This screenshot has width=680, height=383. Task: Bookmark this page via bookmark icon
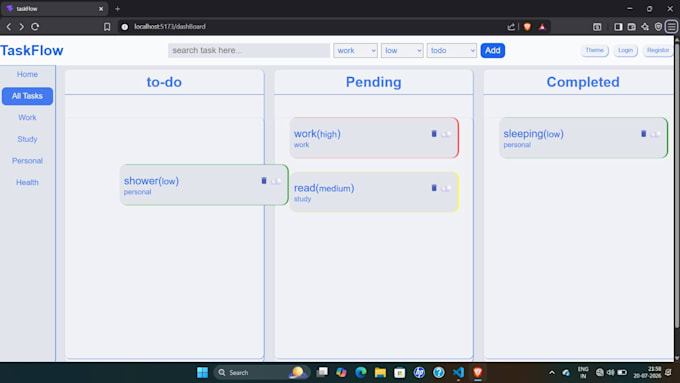[x=107, y=26]
